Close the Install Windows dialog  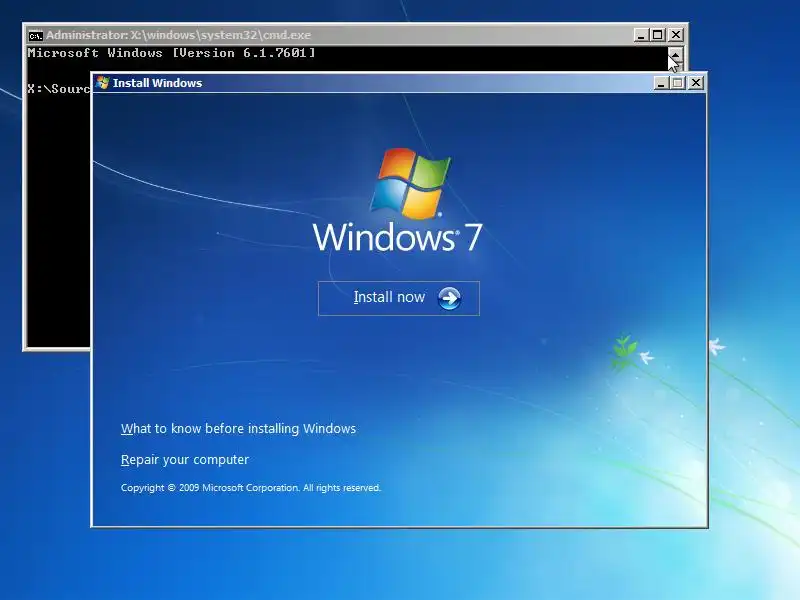[696, 83]
